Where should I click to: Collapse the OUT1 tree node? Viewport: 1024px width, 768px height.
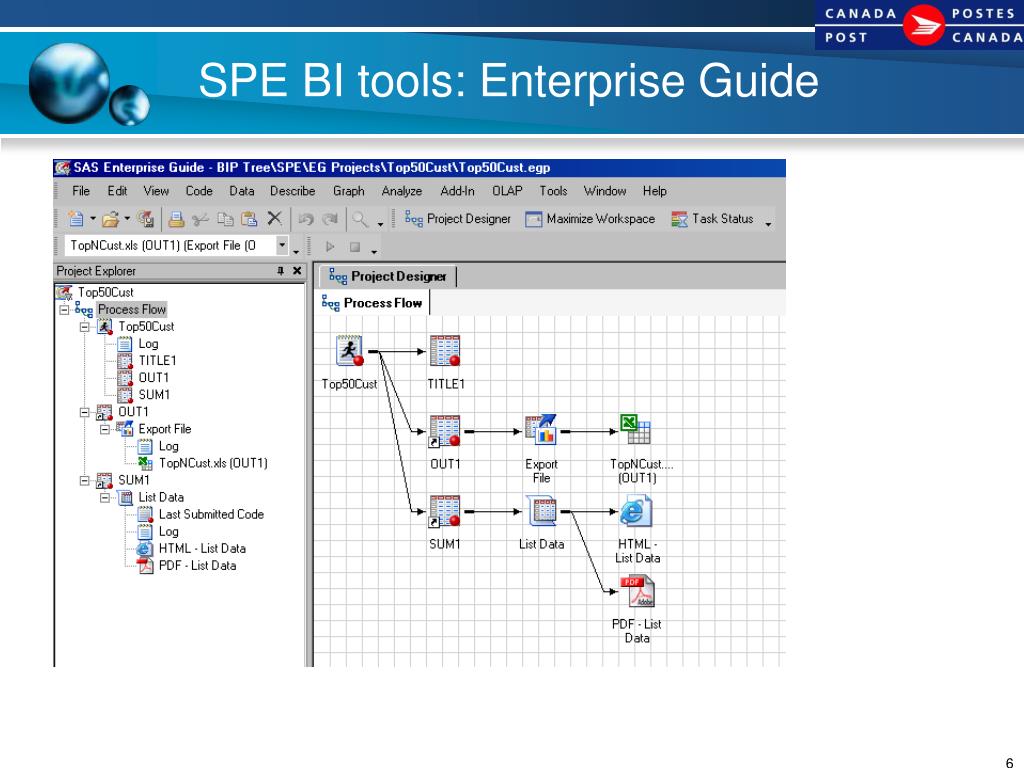84,412
